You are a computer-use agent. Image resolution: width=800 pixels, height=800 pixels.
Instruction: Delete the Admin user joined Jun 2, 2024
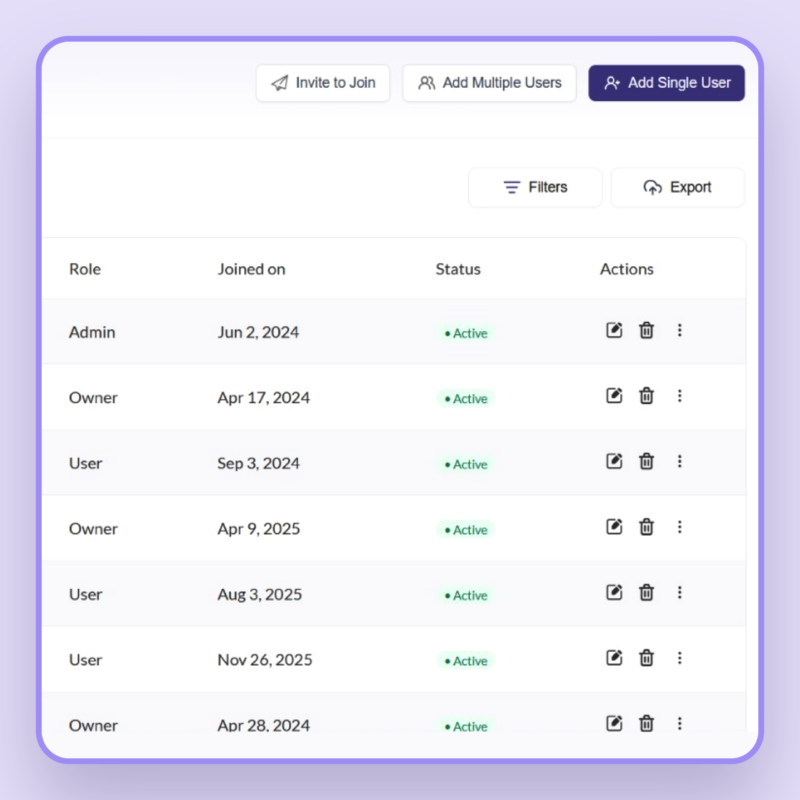[646, 330]
